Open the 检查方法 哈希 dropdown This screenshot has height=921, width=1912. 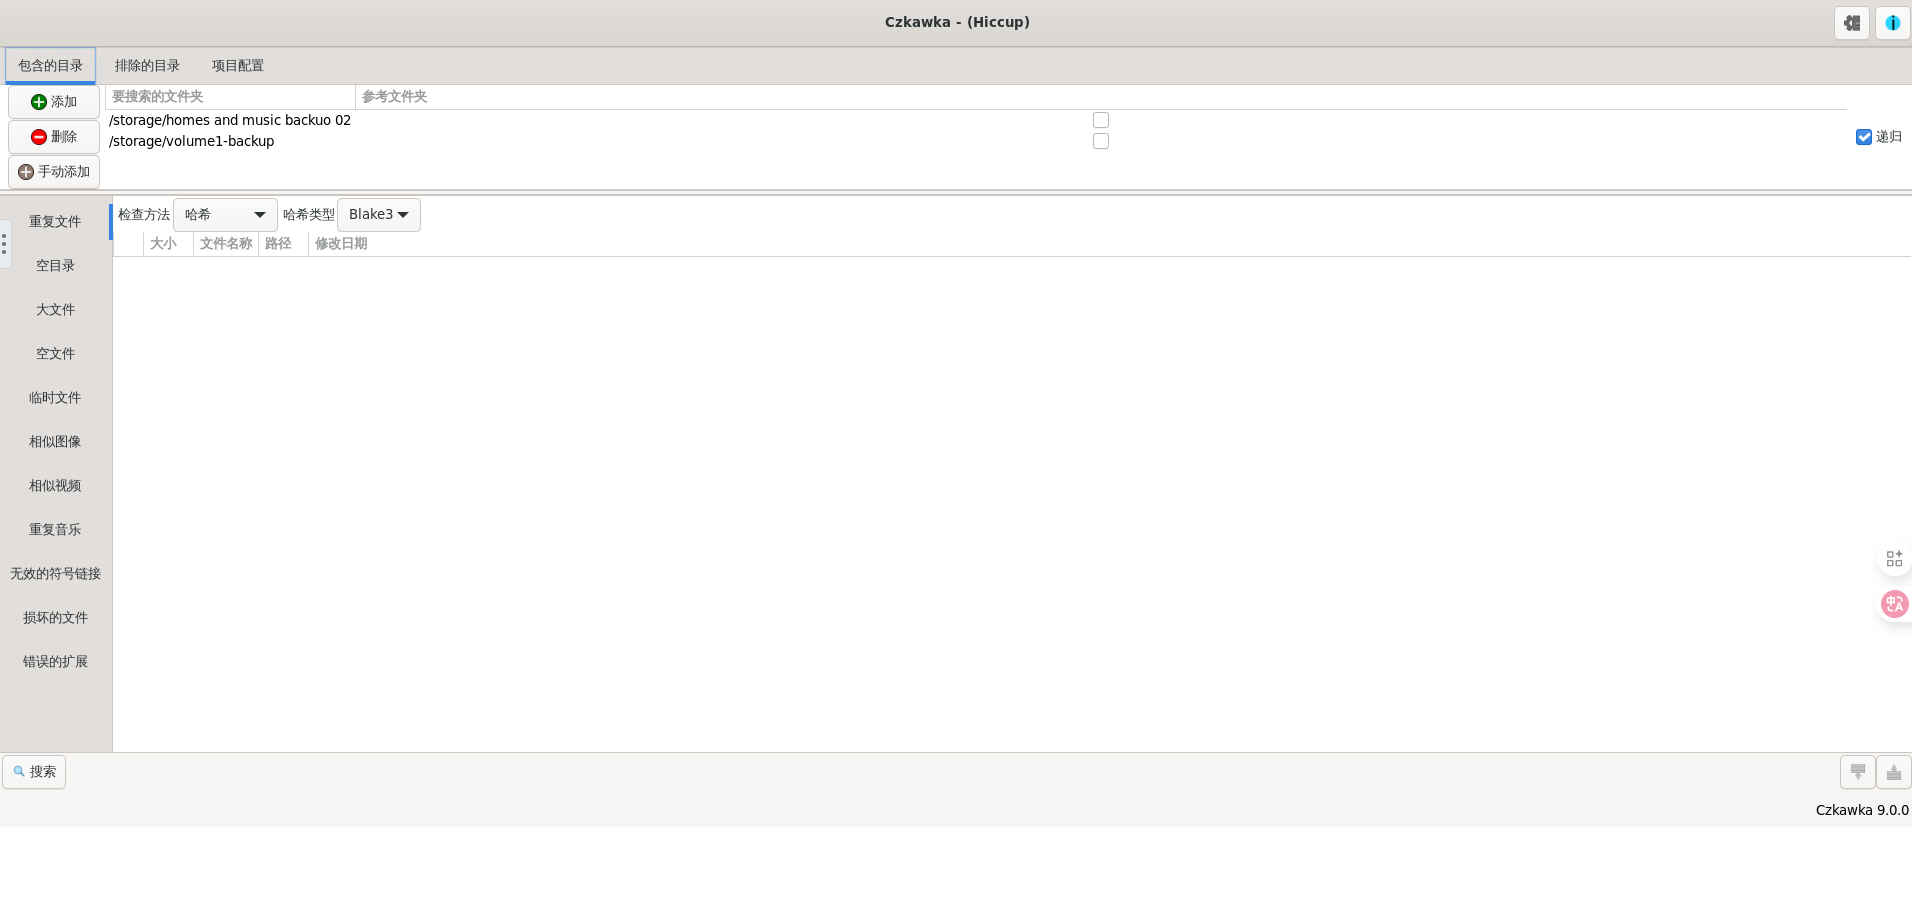(225, 215)
